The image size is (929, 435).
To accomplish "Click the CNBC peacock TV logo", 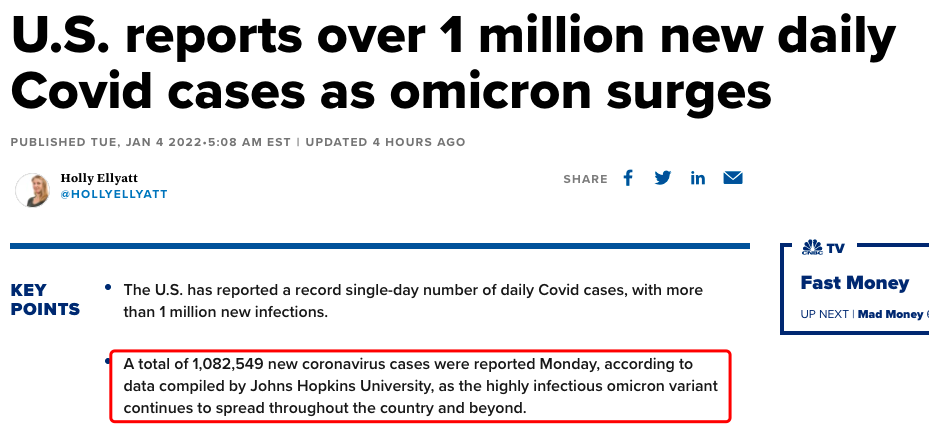I will pos(823,247).
